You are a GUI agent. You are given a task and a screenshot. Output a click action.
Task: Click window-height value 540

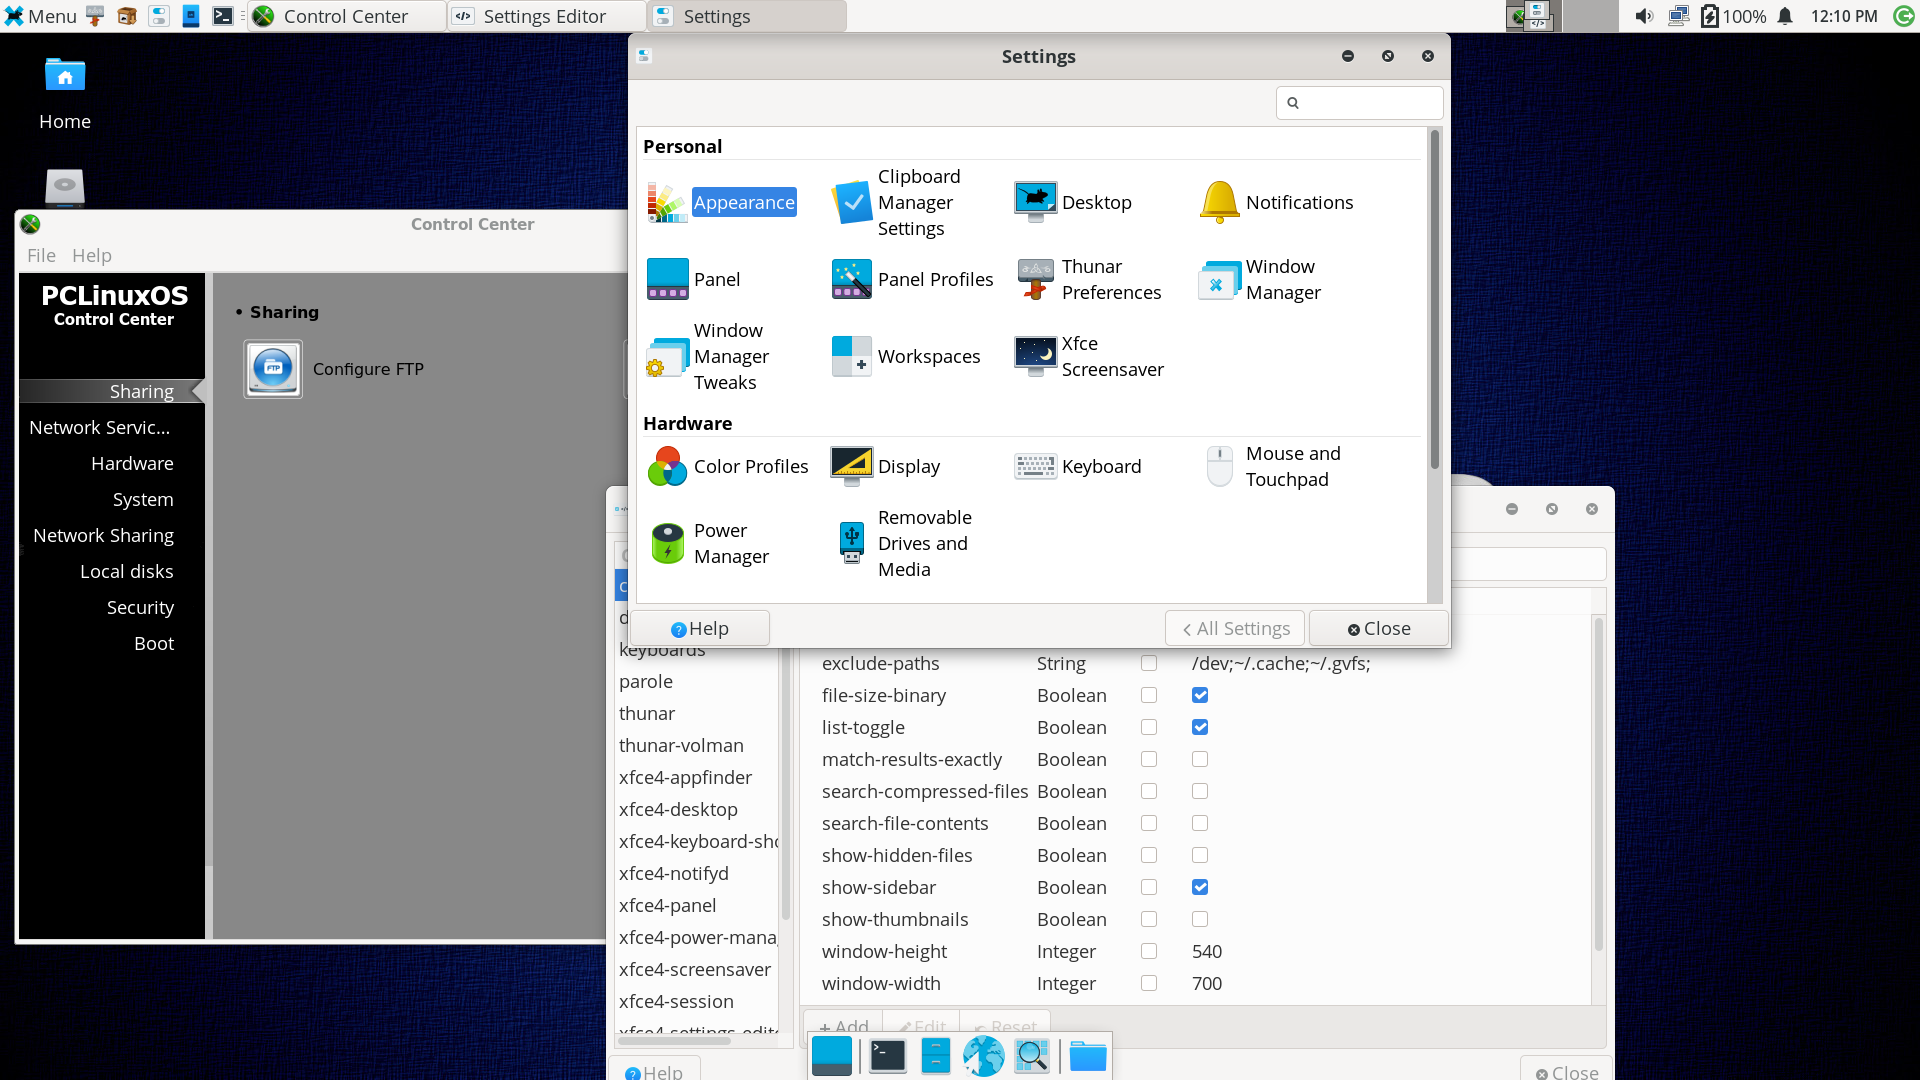click(1207, 952)
